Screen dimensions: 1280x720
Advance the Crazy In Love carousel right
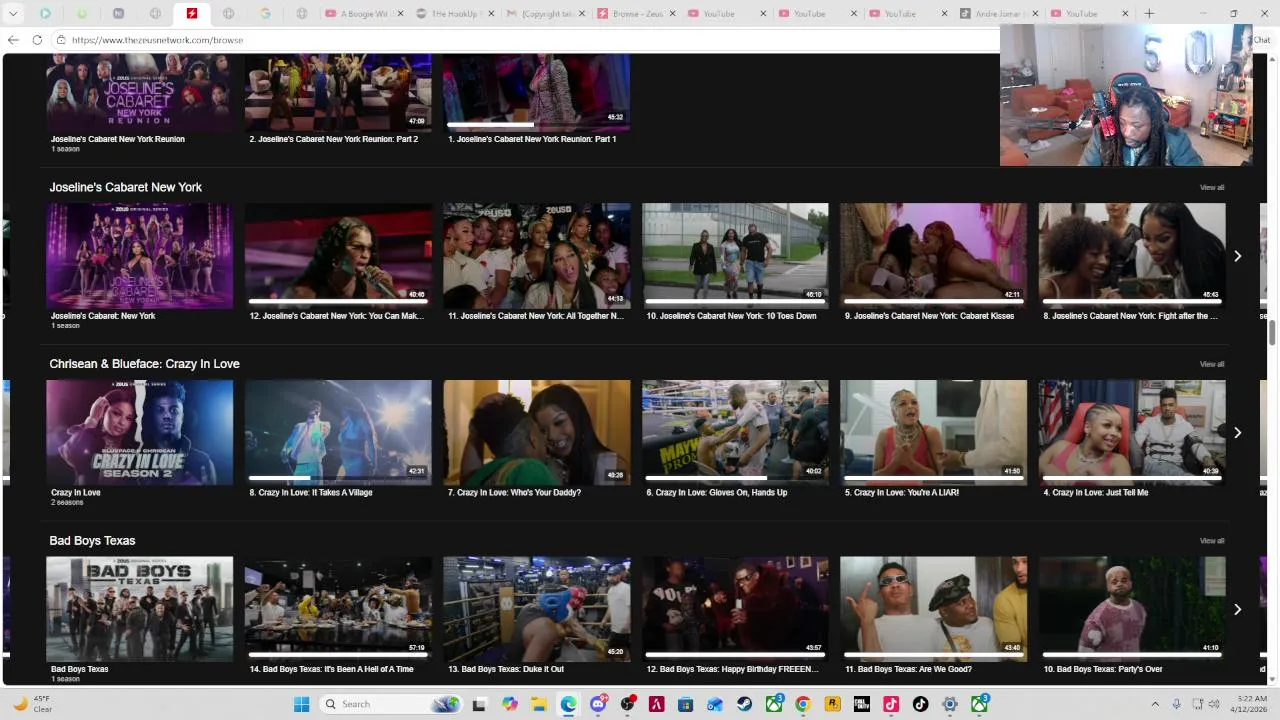pos(1237,433)
